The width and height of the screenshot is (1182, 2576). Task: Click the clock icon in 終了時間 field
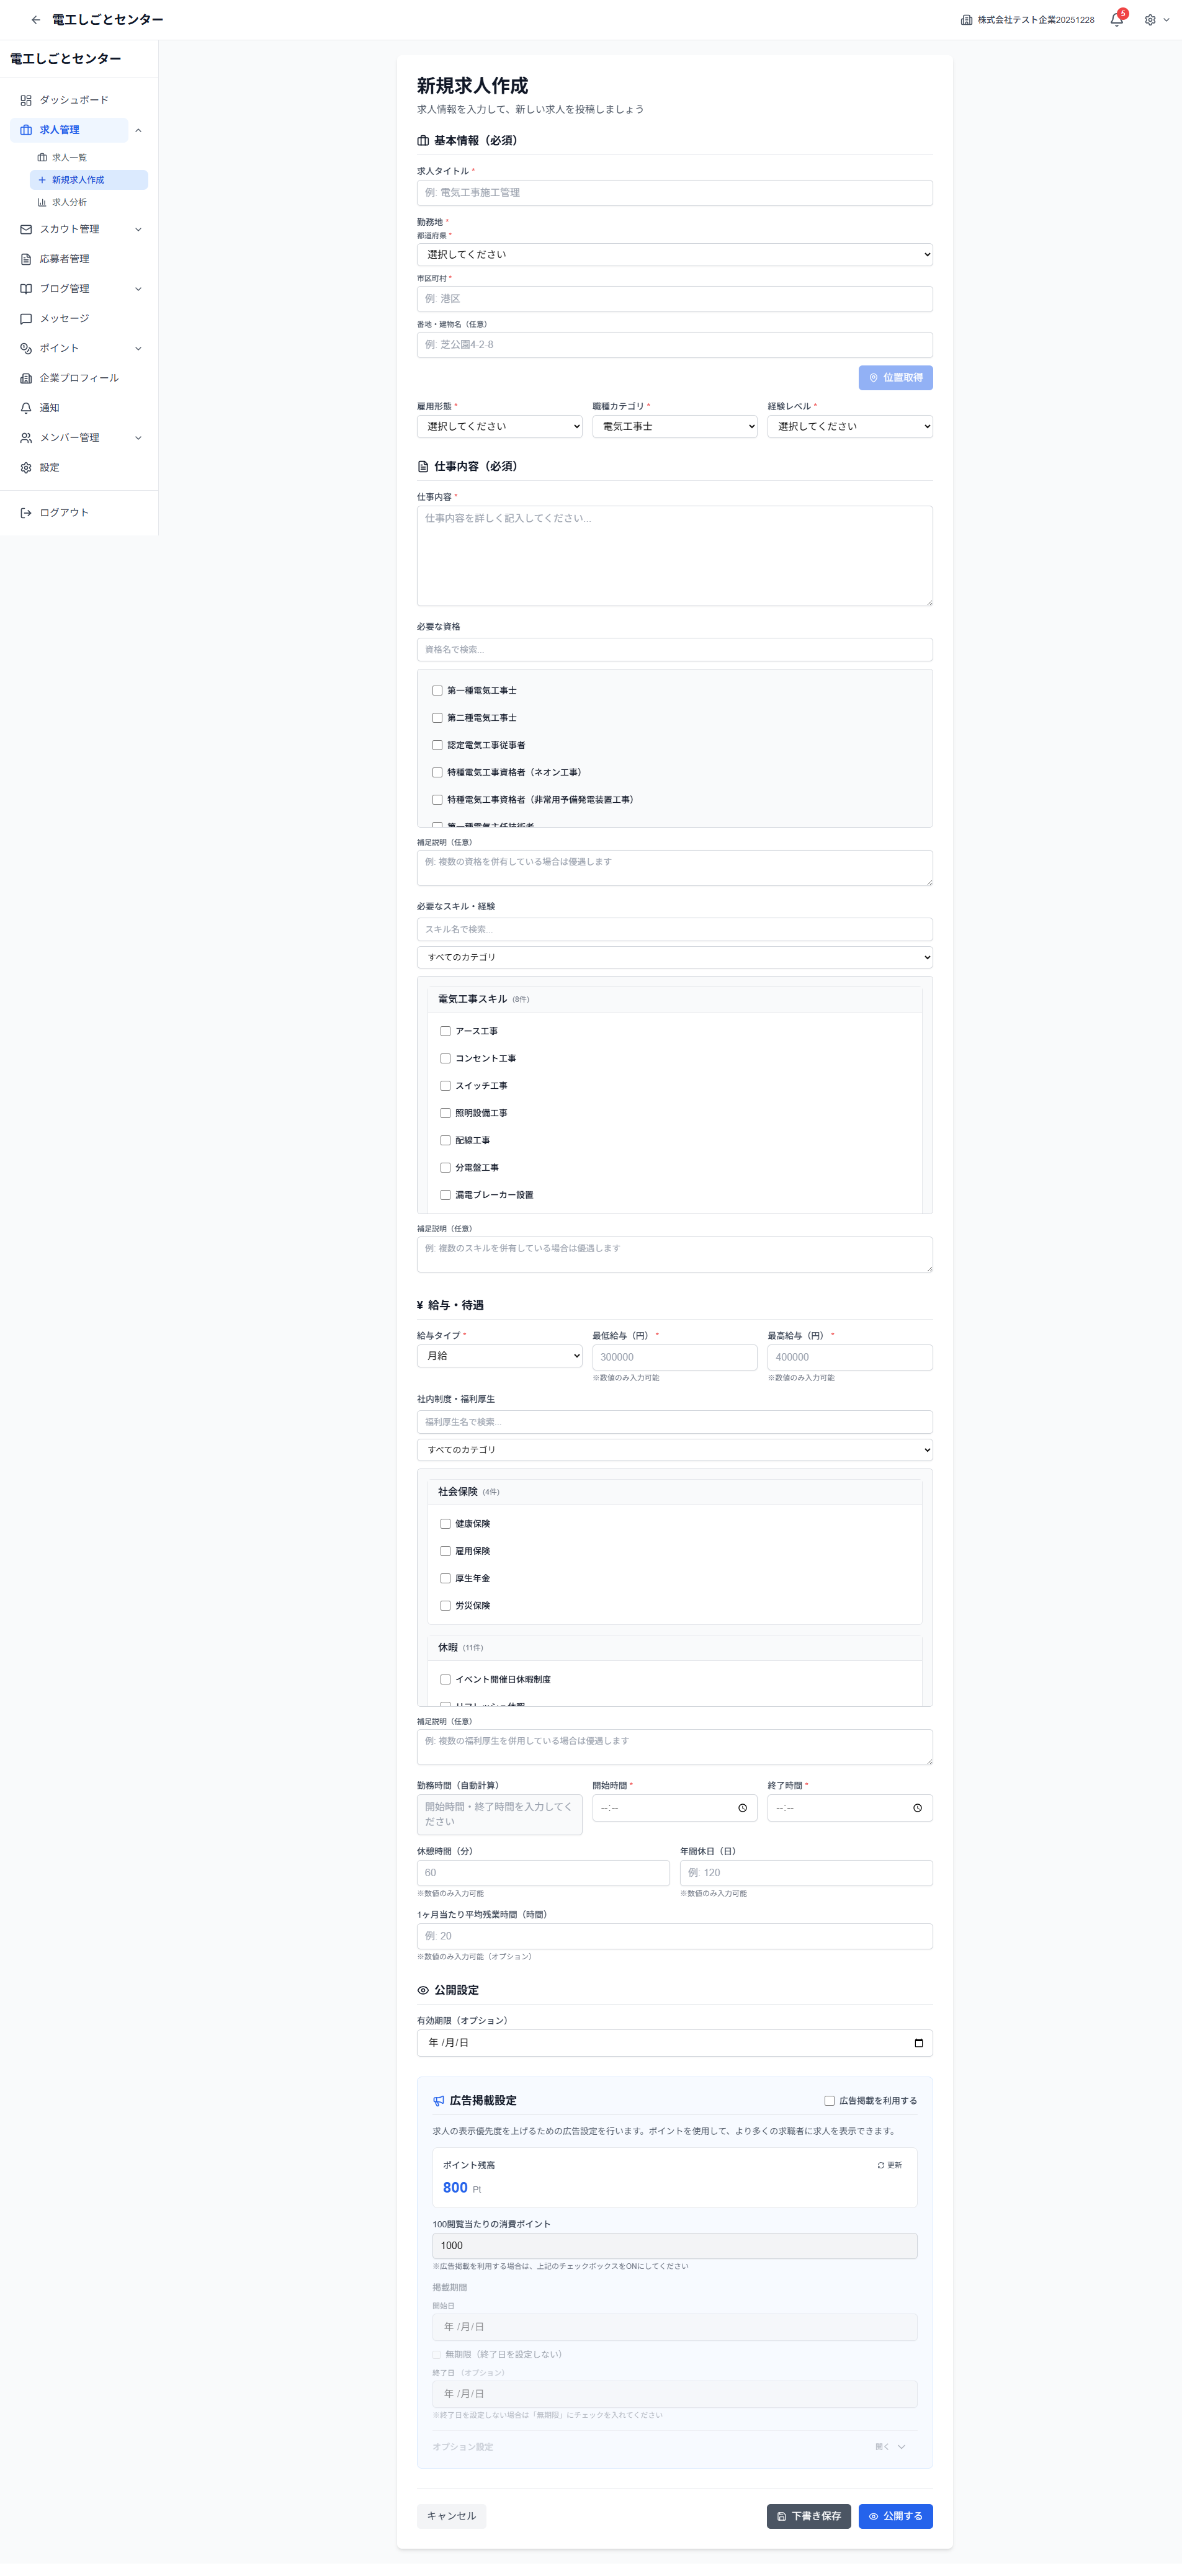tap(917, 1808)
